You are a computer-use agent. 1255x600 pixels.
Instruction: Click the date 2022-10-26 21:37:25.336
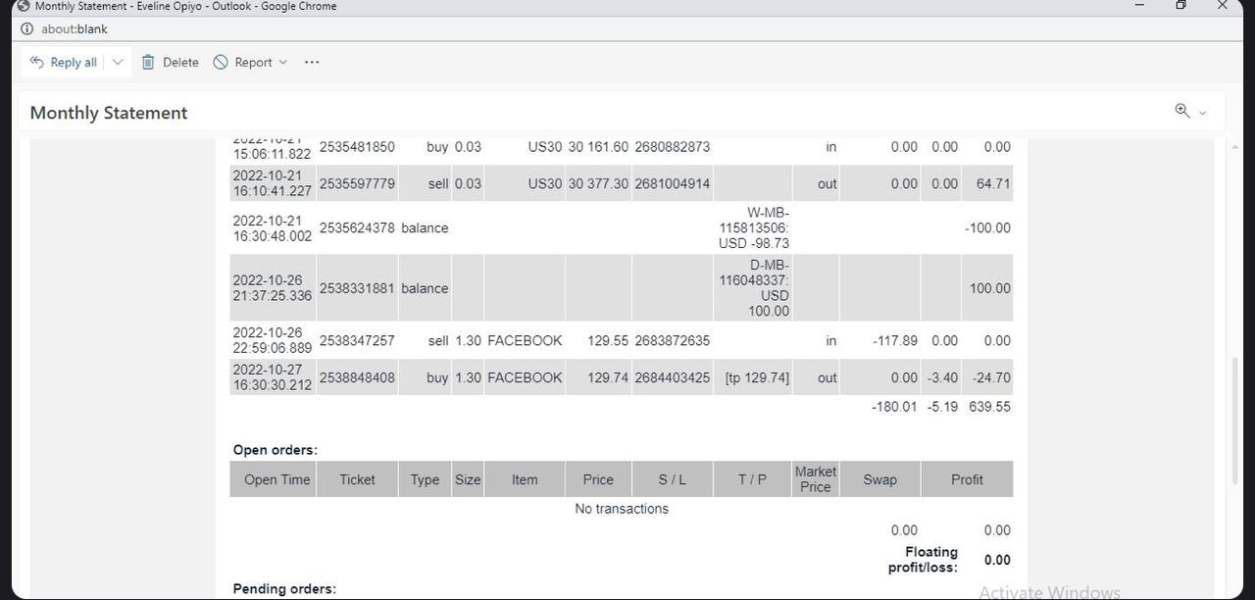click(x=272, y=288)
